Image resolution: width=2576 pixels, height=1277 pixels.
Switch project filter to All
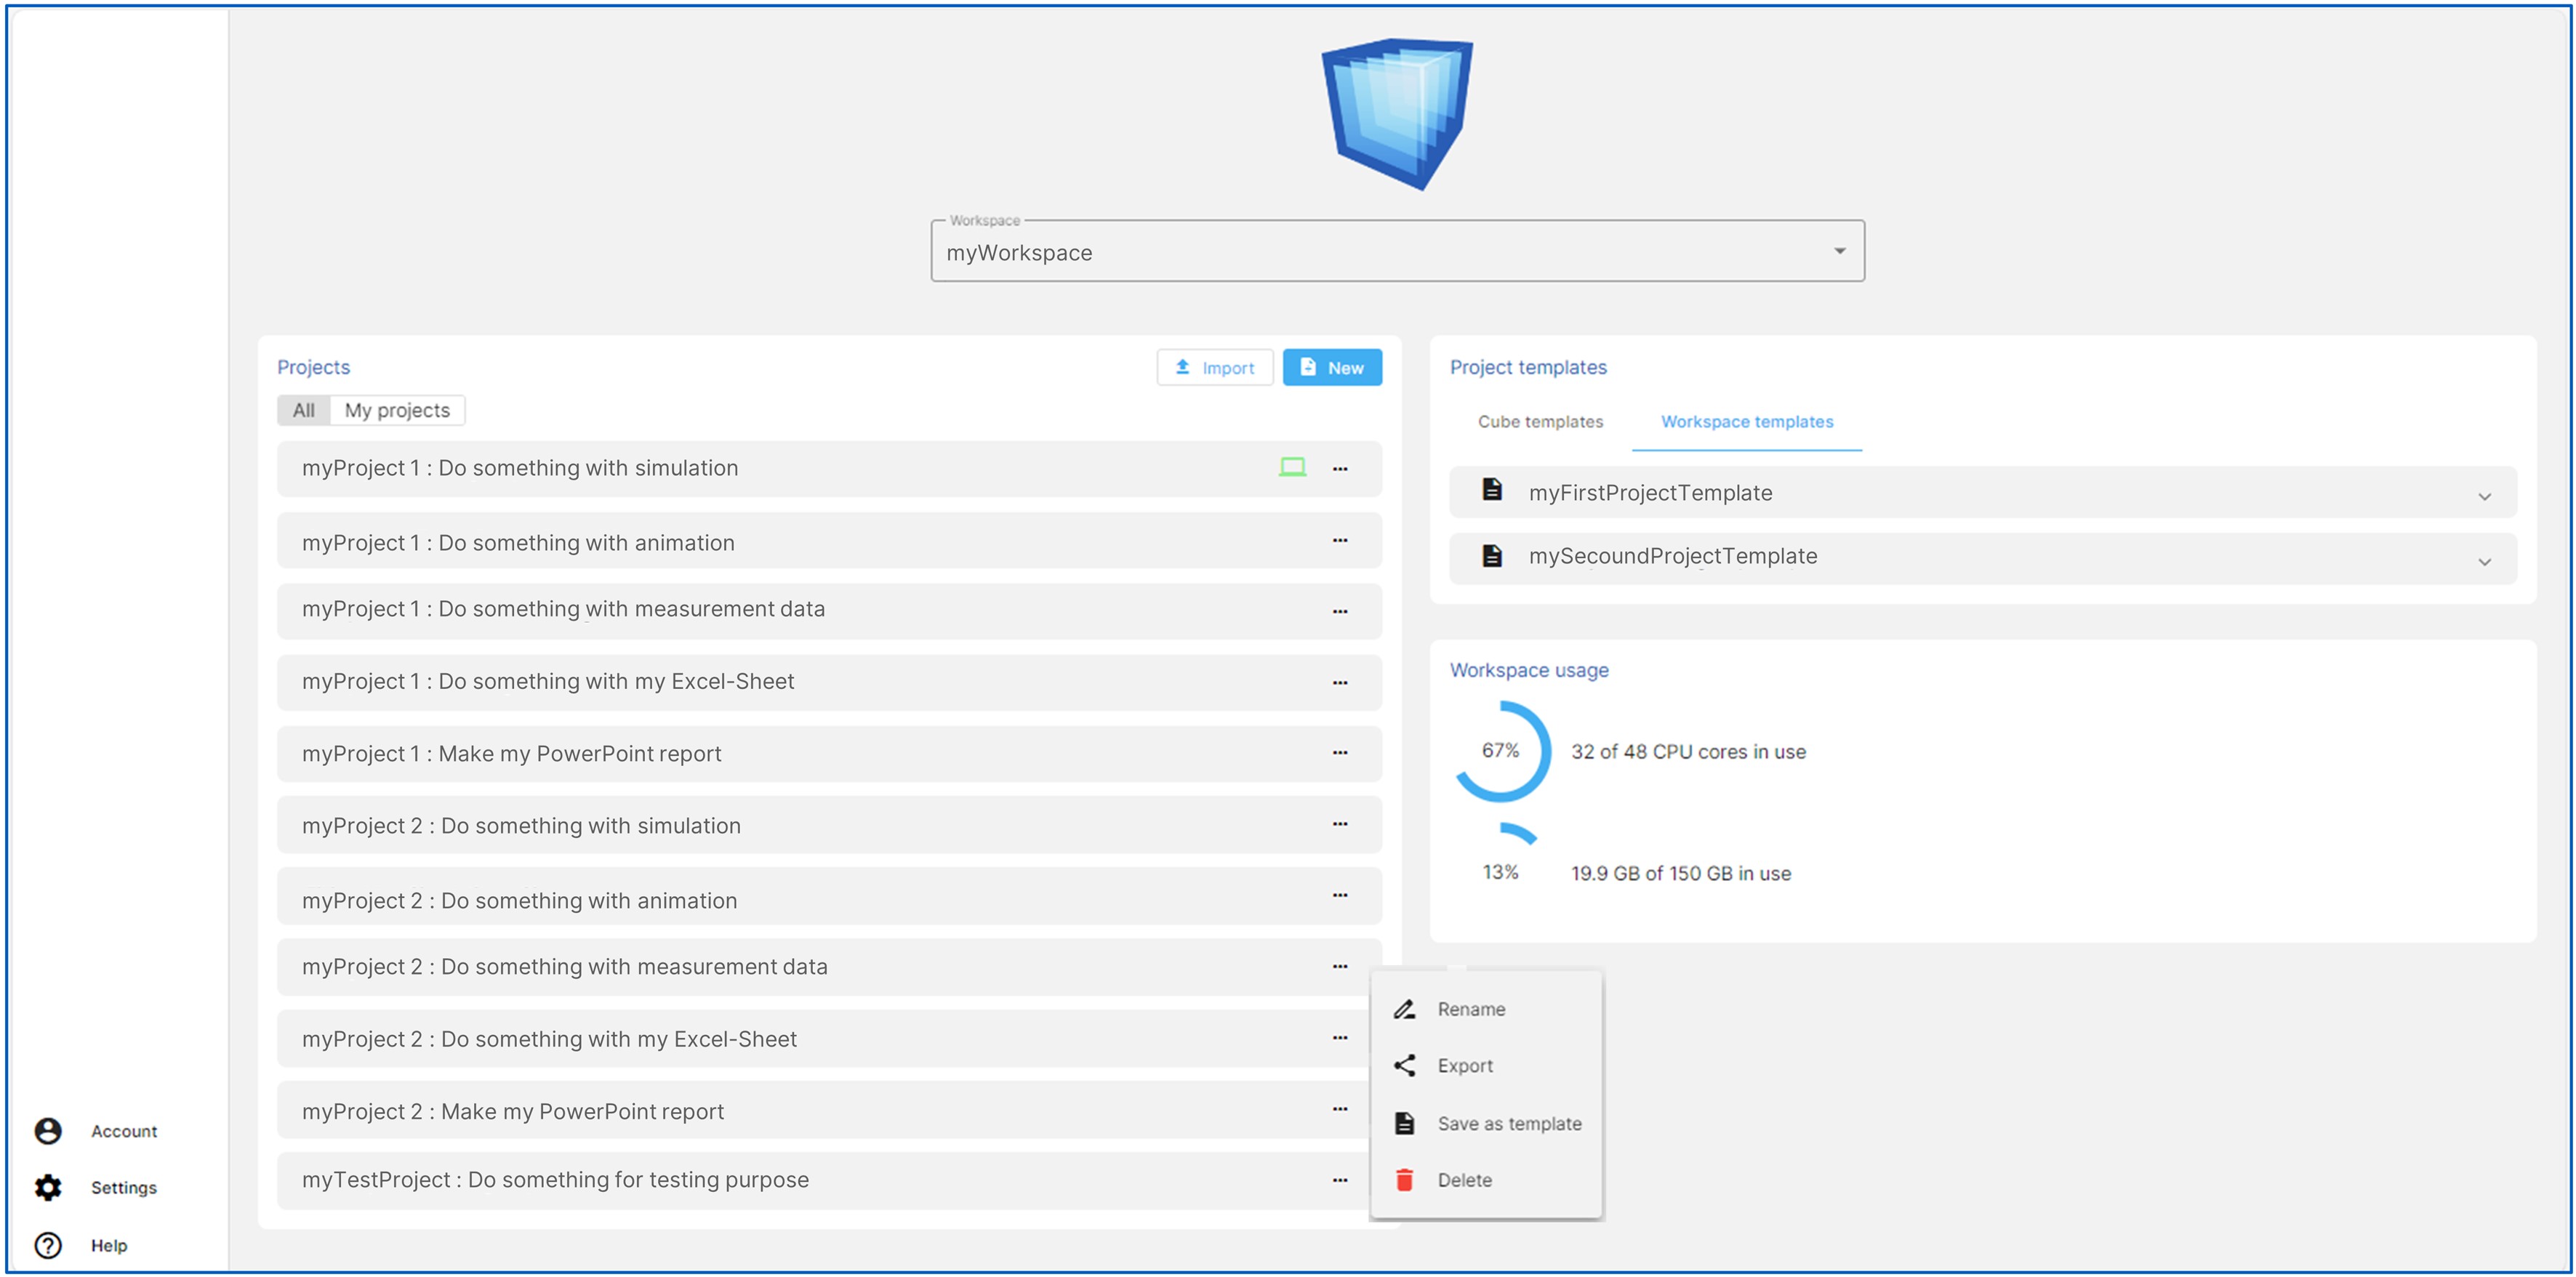[x=303, y=410]
